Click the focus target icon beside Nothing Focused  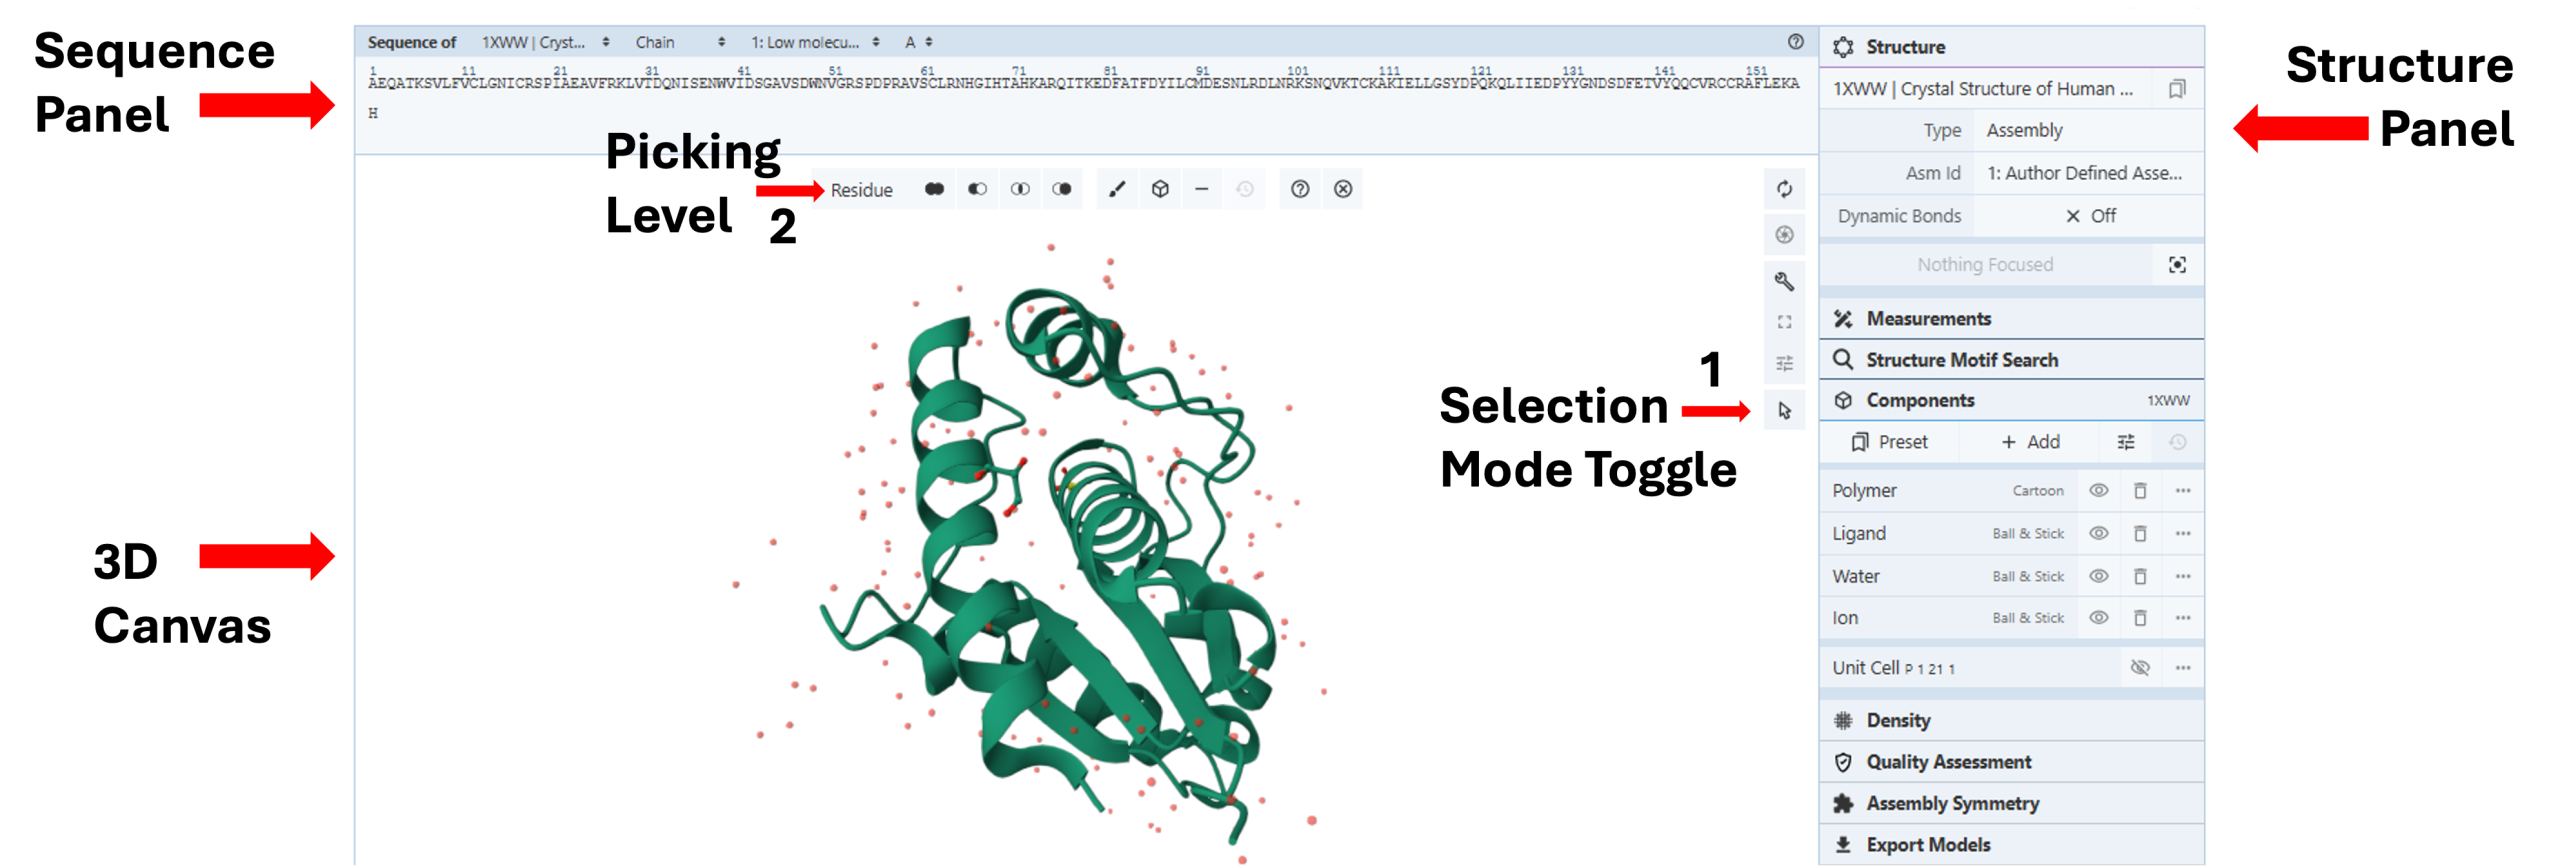tap(2177, 265)
